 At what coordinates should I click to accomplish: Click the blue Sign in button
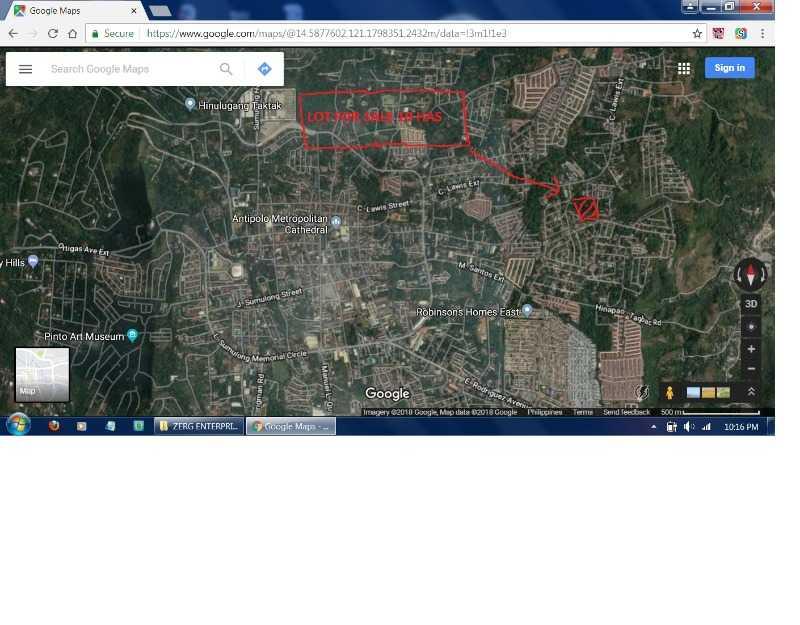tap(729, 68)
